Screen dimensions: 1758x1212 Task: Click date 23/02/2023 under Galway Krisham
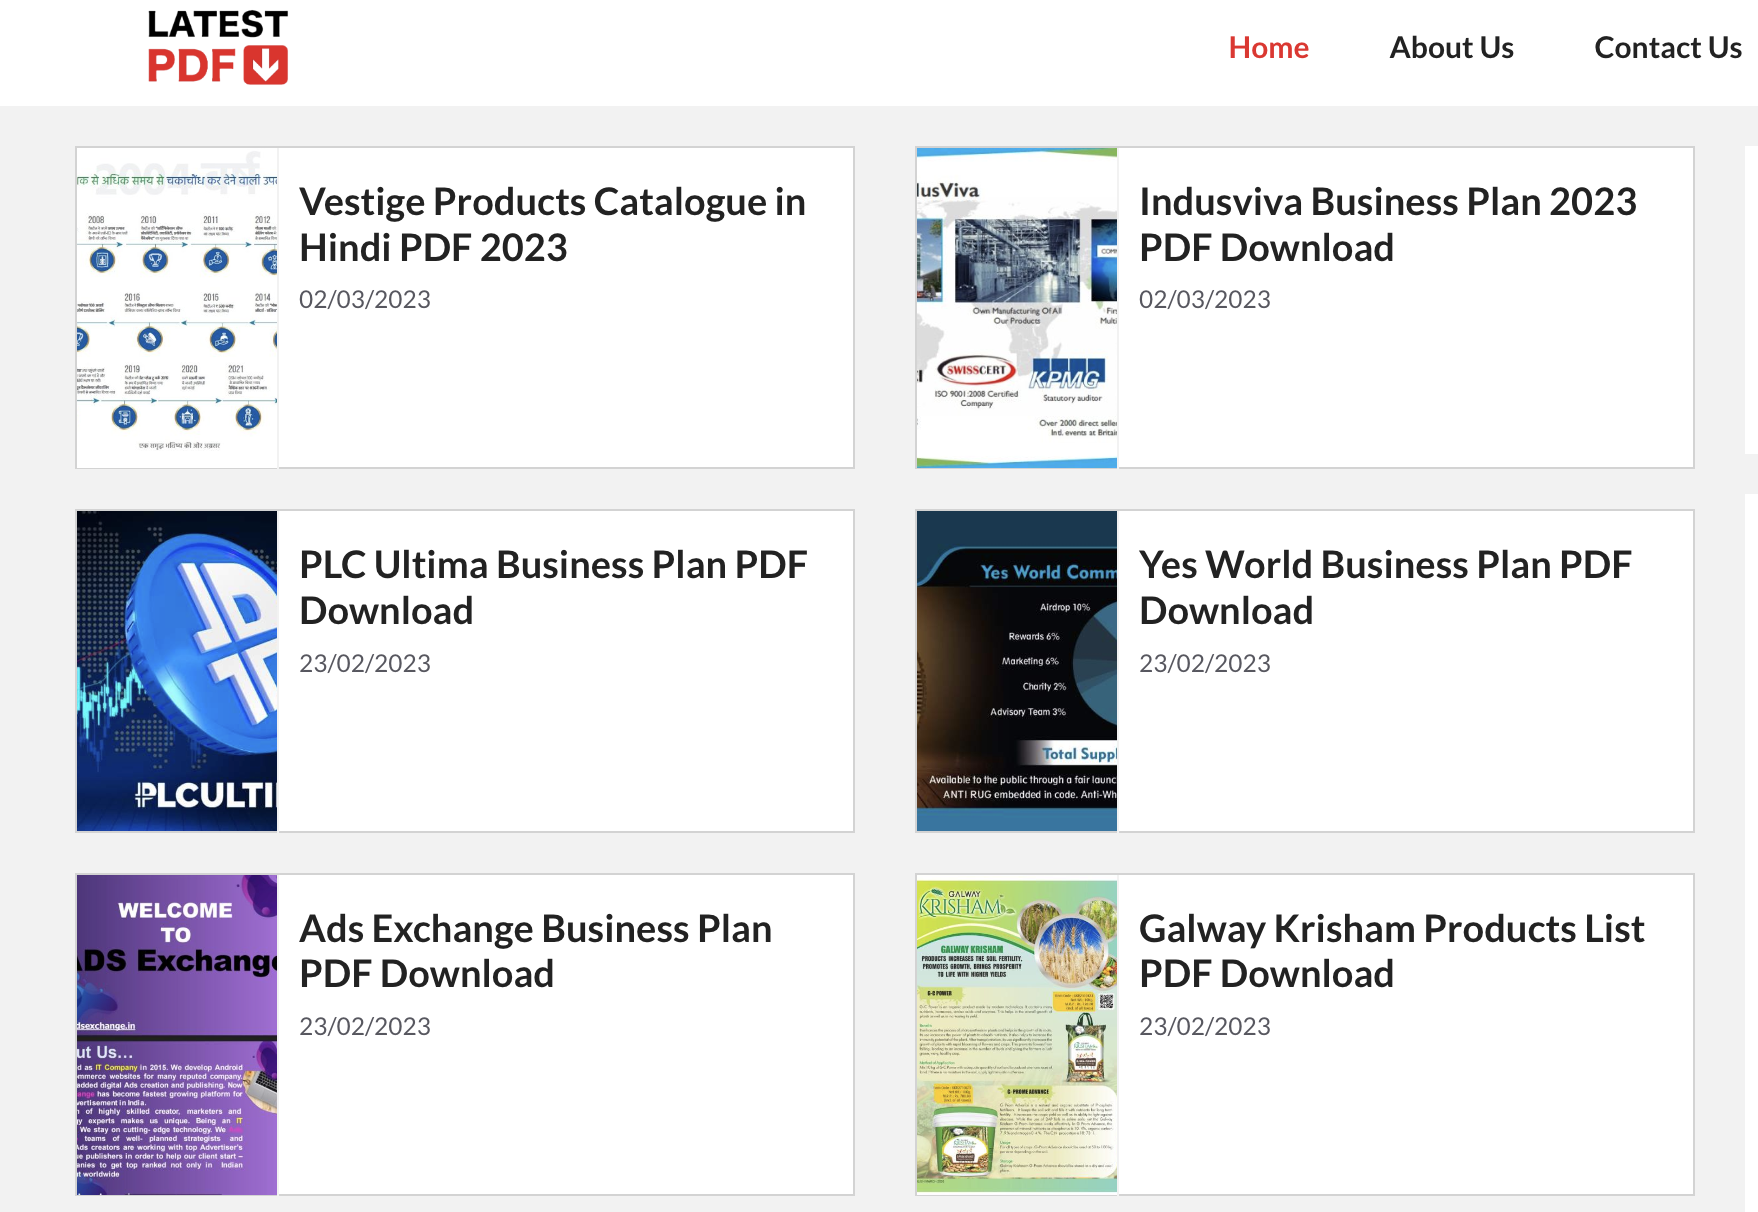pyautogui.click(x=1205, y=1027)
